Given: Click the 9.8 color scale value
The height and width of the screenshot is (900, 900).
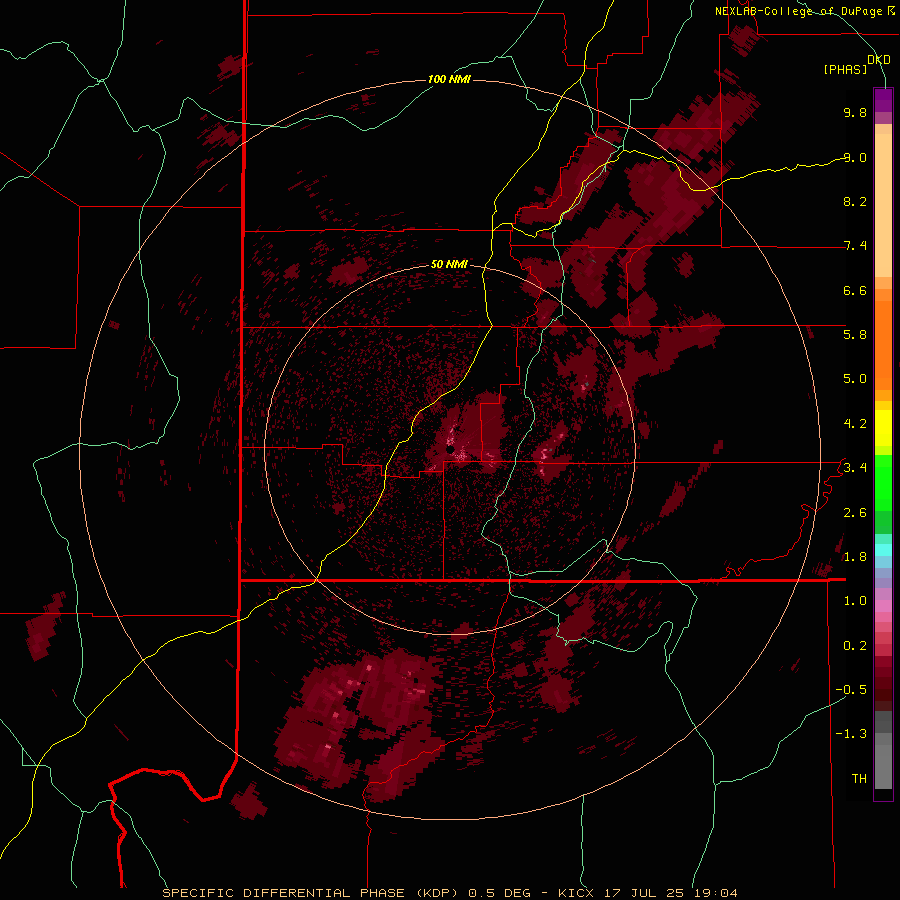Looking at the screenshot, I should tap(855, 112).
